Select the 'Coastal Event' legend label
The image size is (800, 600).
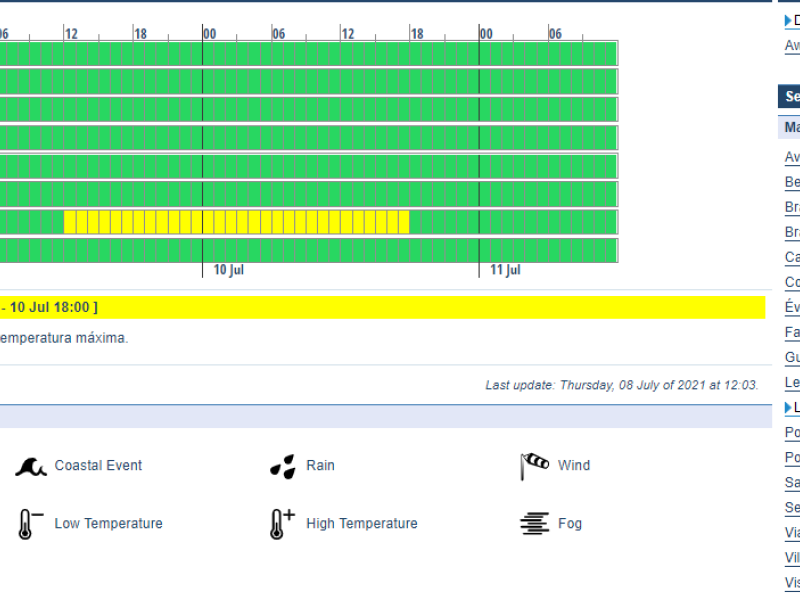pos(98,465)
